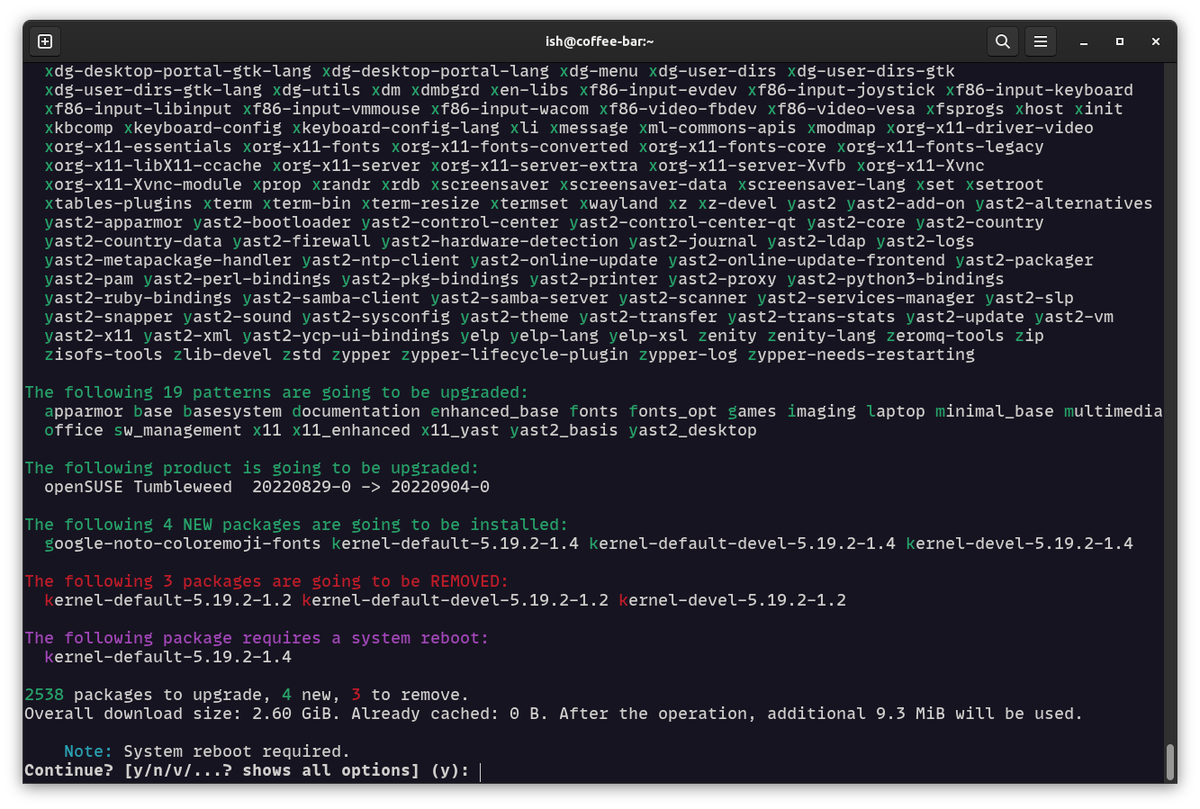Click at the Continue prompt cursor
This screenshot has width=1200, height=809.
click(x=481, y=770)
